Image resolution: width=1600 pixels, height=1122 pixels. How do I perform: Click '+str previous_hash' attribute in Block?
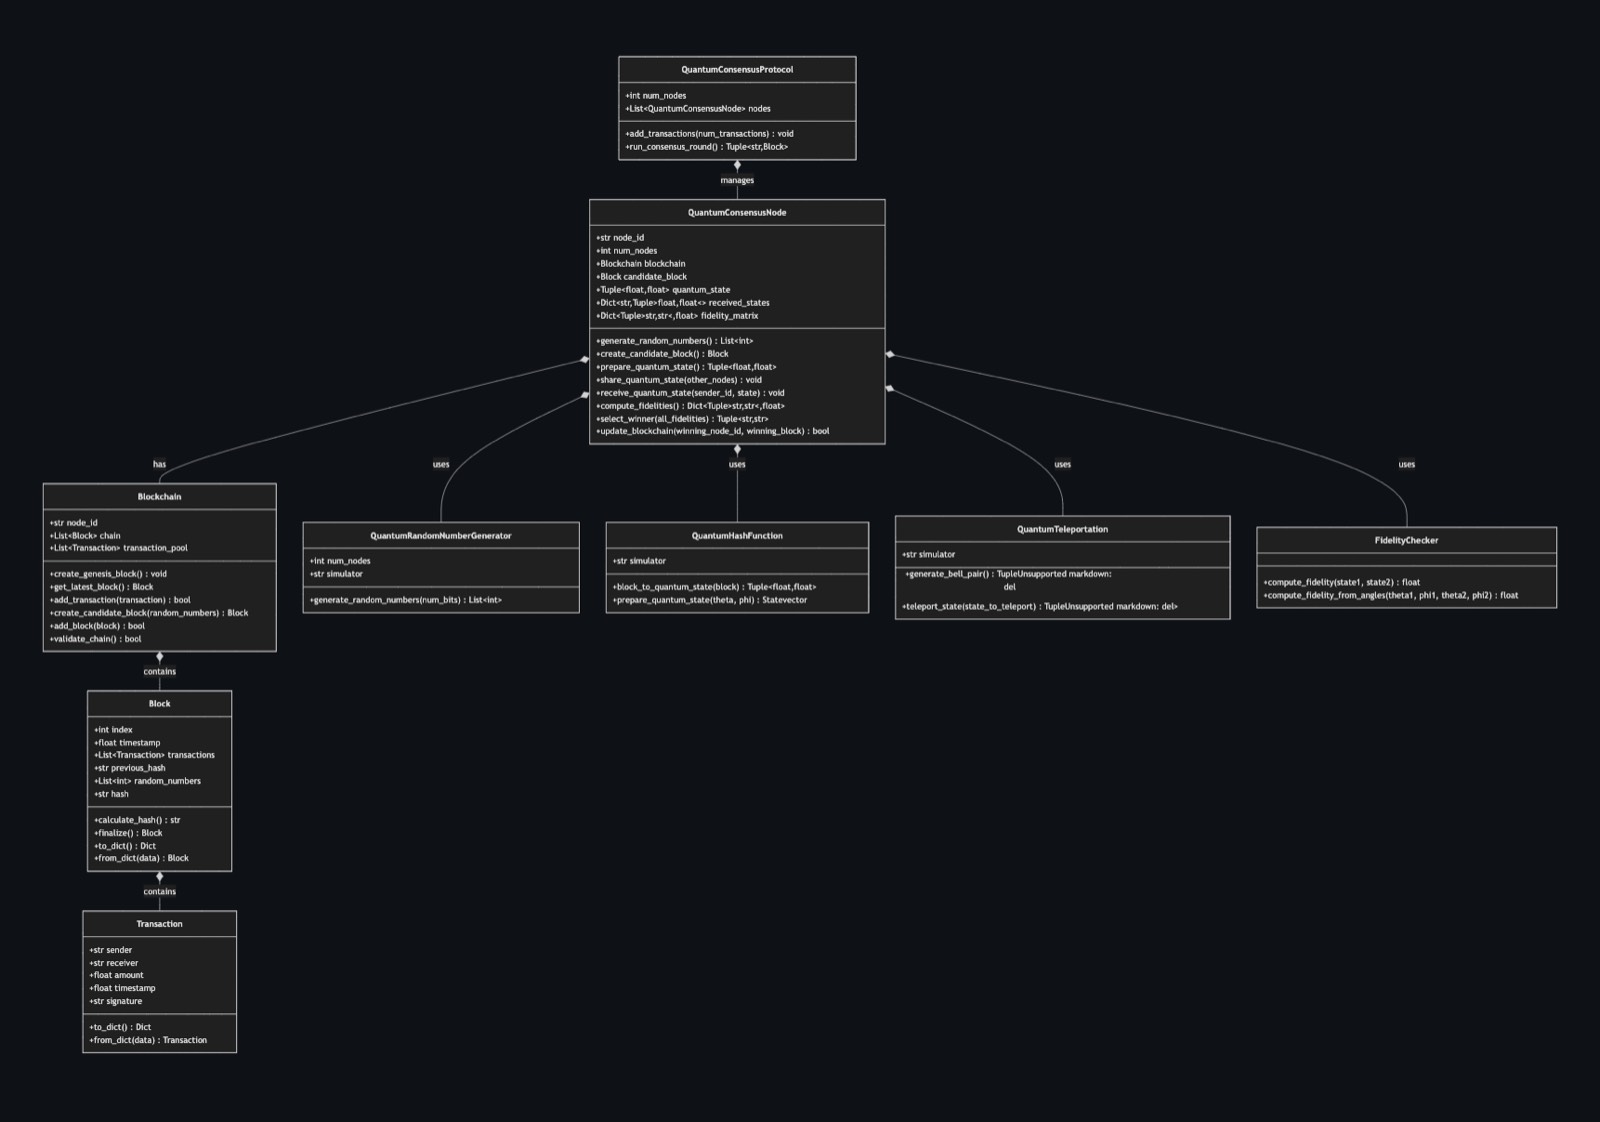[130, 768]
